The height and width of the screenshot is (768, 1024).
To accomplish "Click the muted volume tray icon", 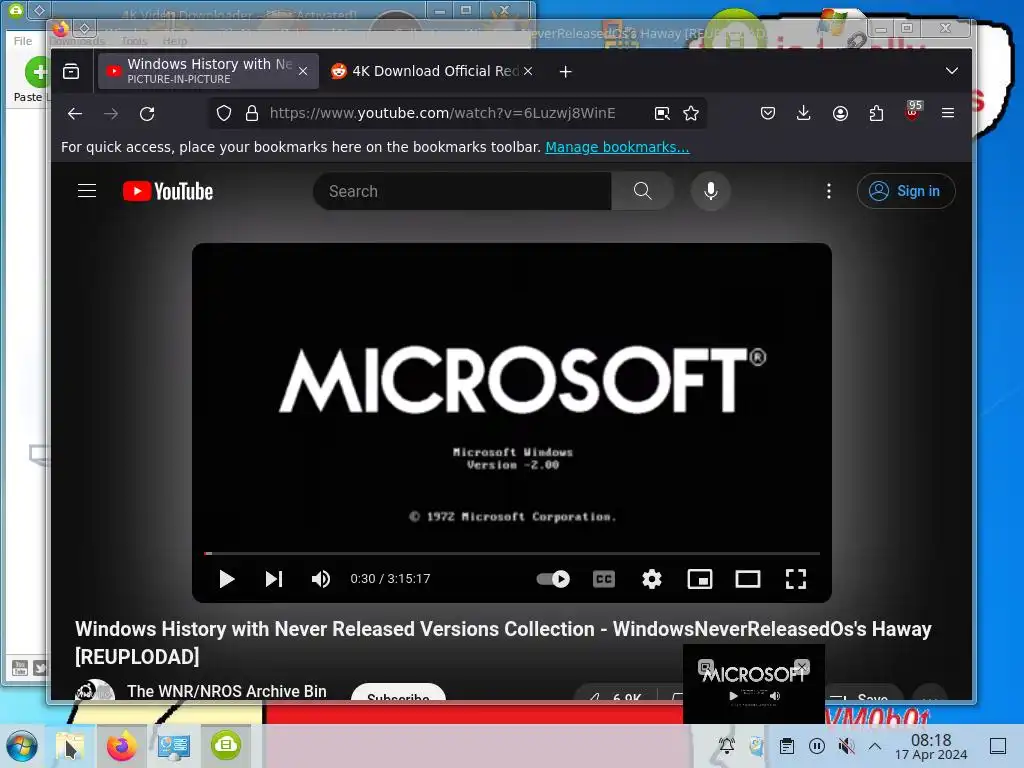I will [x=846, y=746].
